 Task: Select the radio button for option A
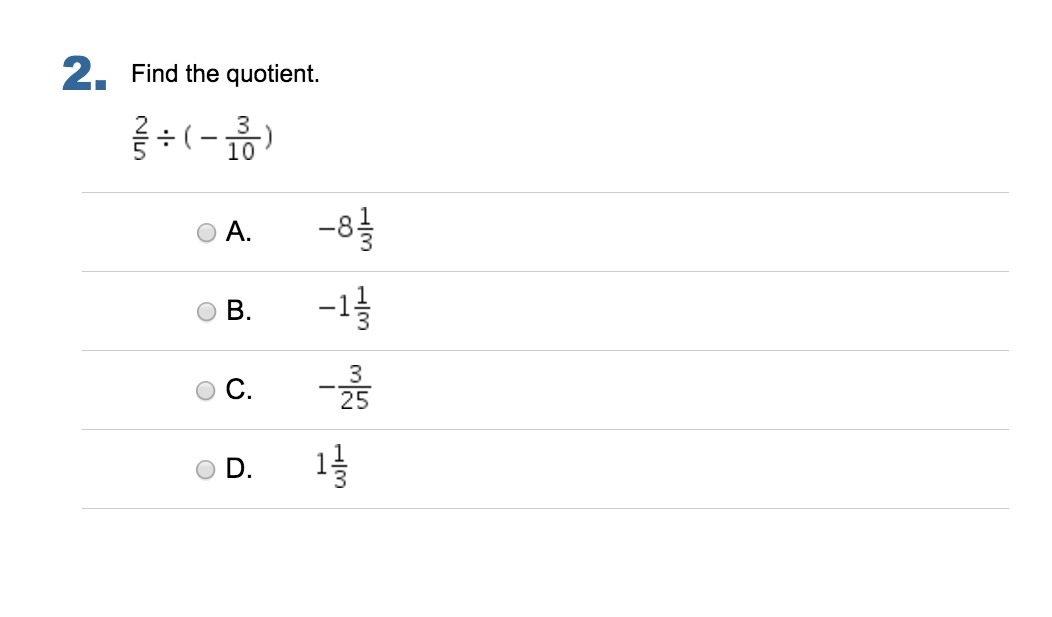tap(207, 233)
